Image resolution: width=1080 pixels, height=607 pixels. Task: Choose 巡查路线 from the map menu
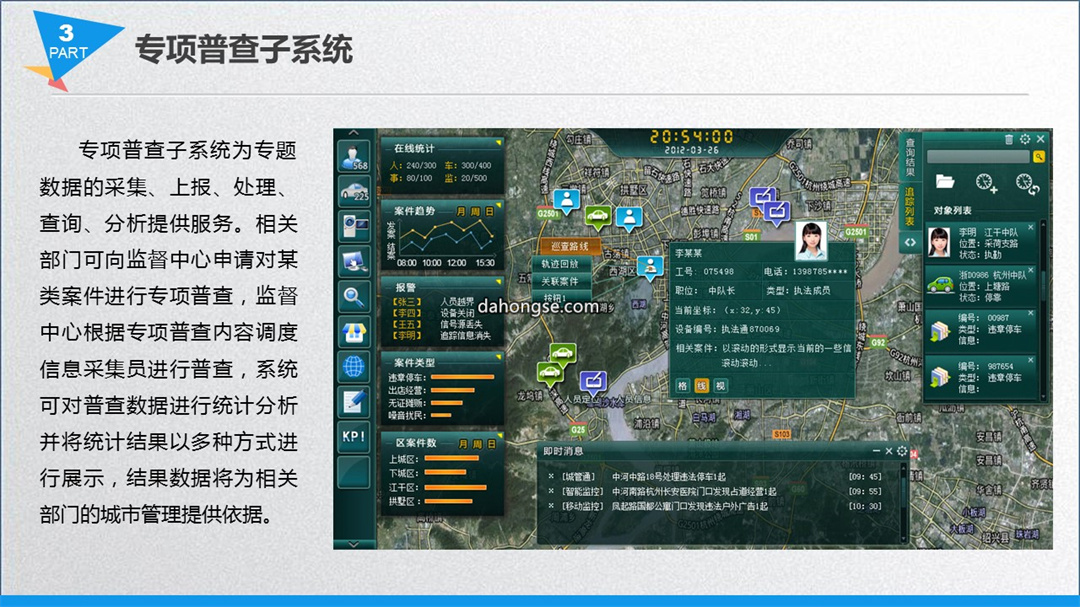(570, 246)
